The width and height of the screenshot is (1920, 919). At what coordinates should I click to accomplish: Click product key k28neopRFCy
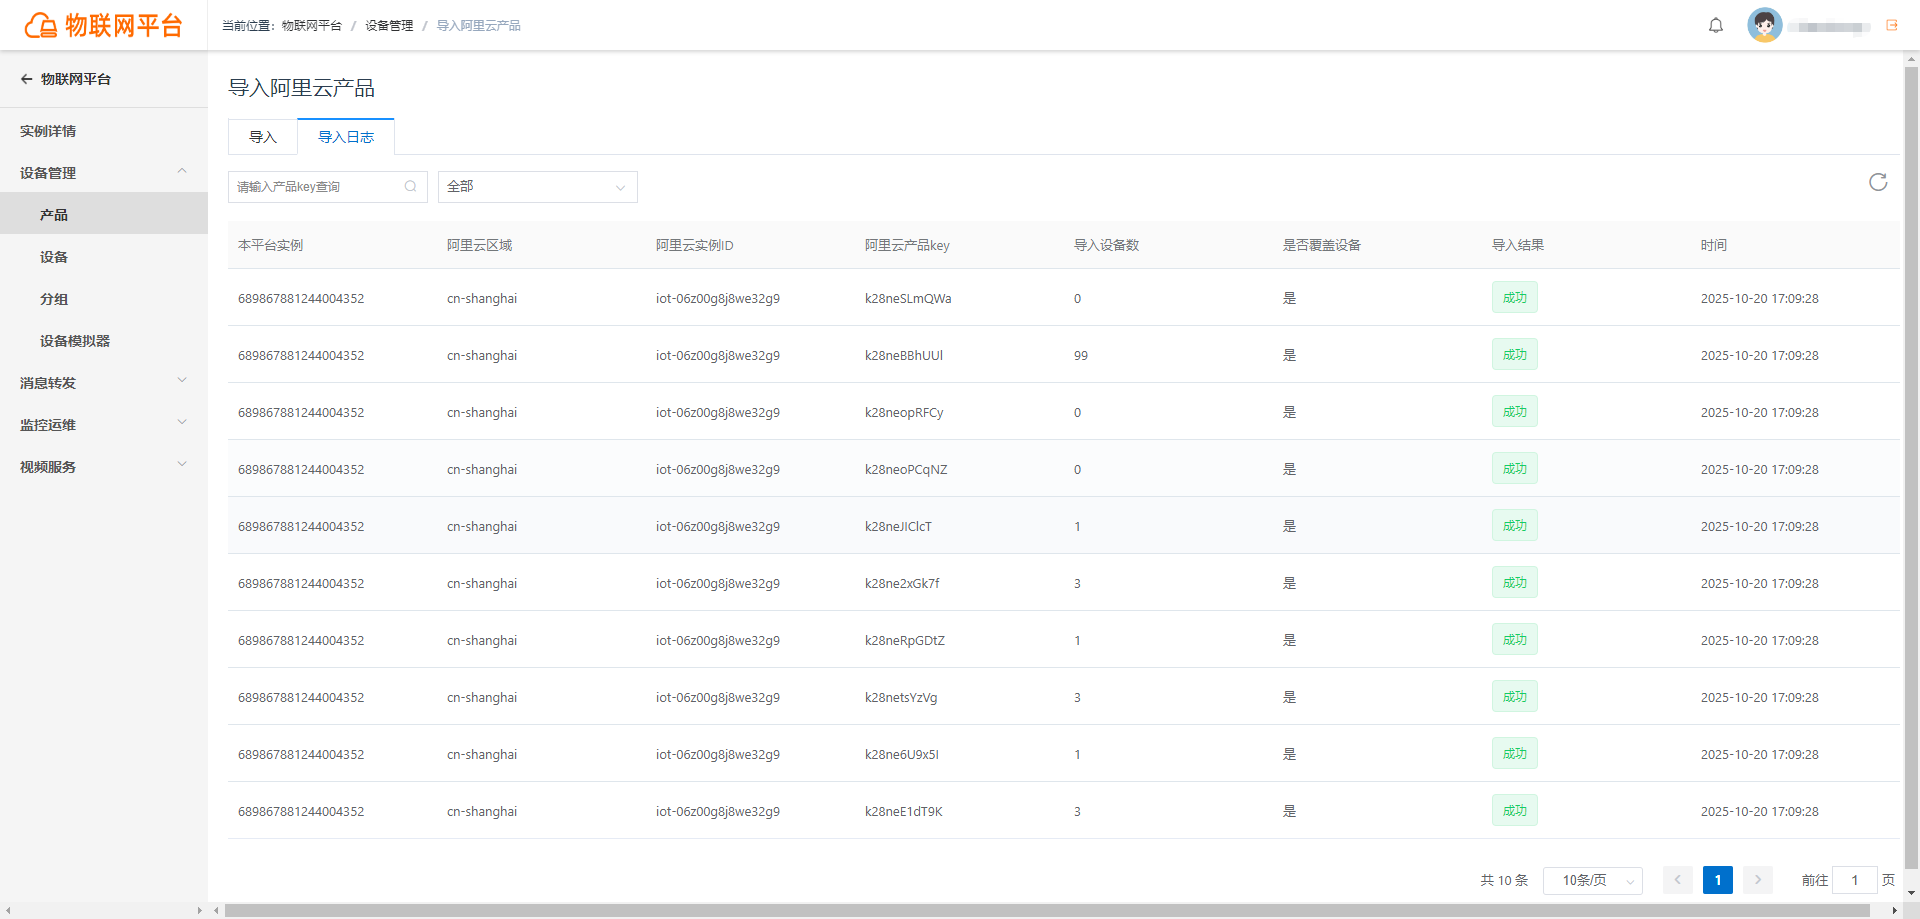coord(904,413)
